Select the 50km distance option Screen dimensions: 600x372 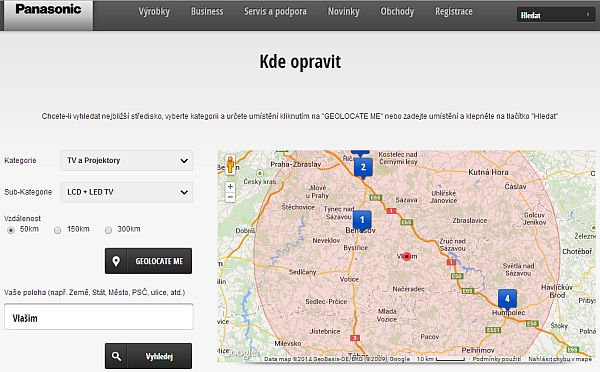[x=11, y=230]
